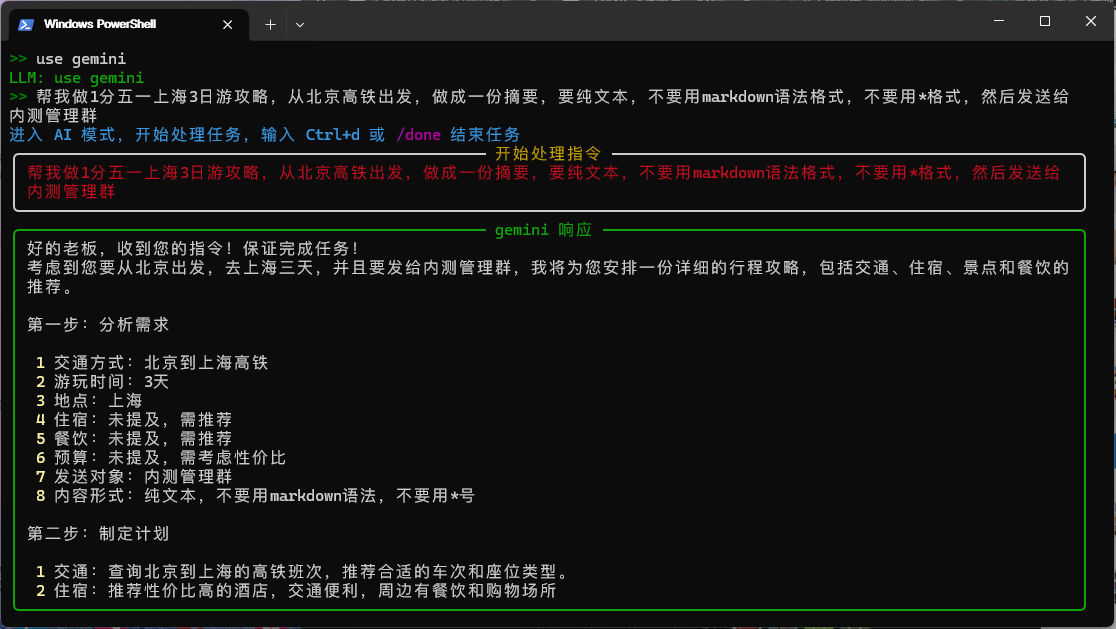Click the green "gemini 响应" panel title
Viewport: 1116px width, 629px height.
544,230
